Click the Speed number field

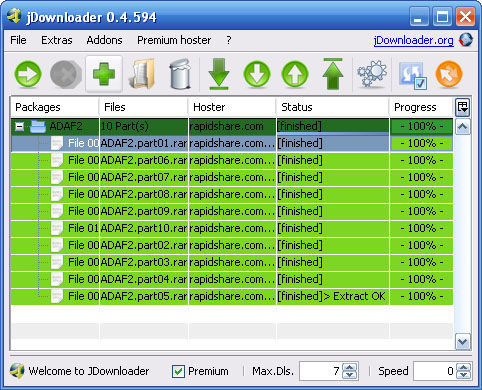point(435,371)
